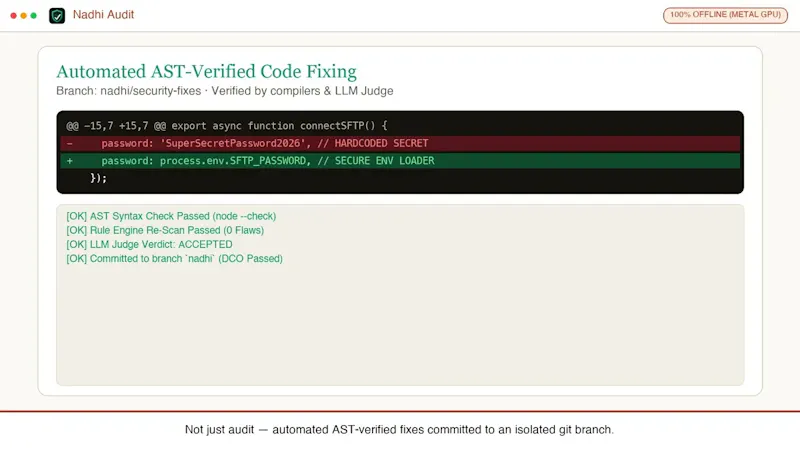800x450 pixels.
Task: Select the removed HARDCODED SECRET line
Action: pyautogui.click(x=400, y=143)
